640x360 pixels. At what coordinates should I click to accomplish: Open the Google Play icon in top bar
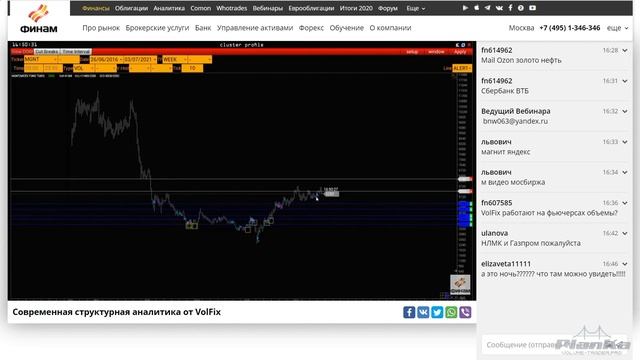tap(465, 8)
